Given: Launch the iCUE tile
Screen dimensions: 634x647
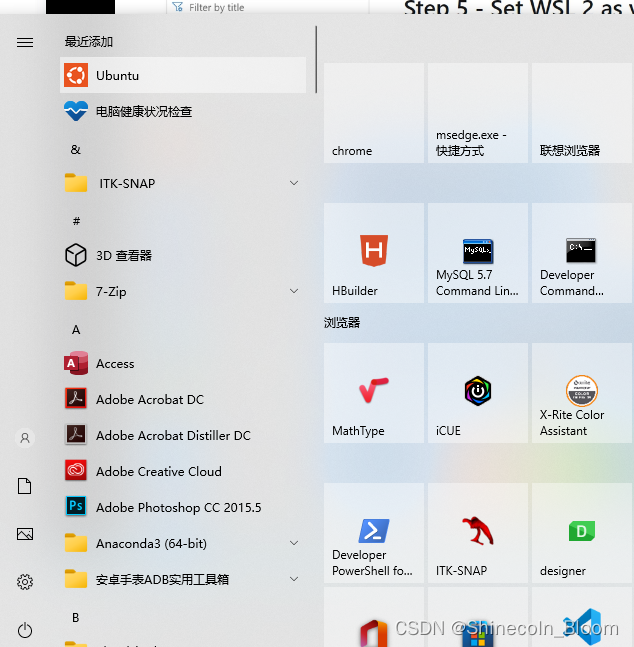Looking at the screenshot, I should [x=478, y=393].
